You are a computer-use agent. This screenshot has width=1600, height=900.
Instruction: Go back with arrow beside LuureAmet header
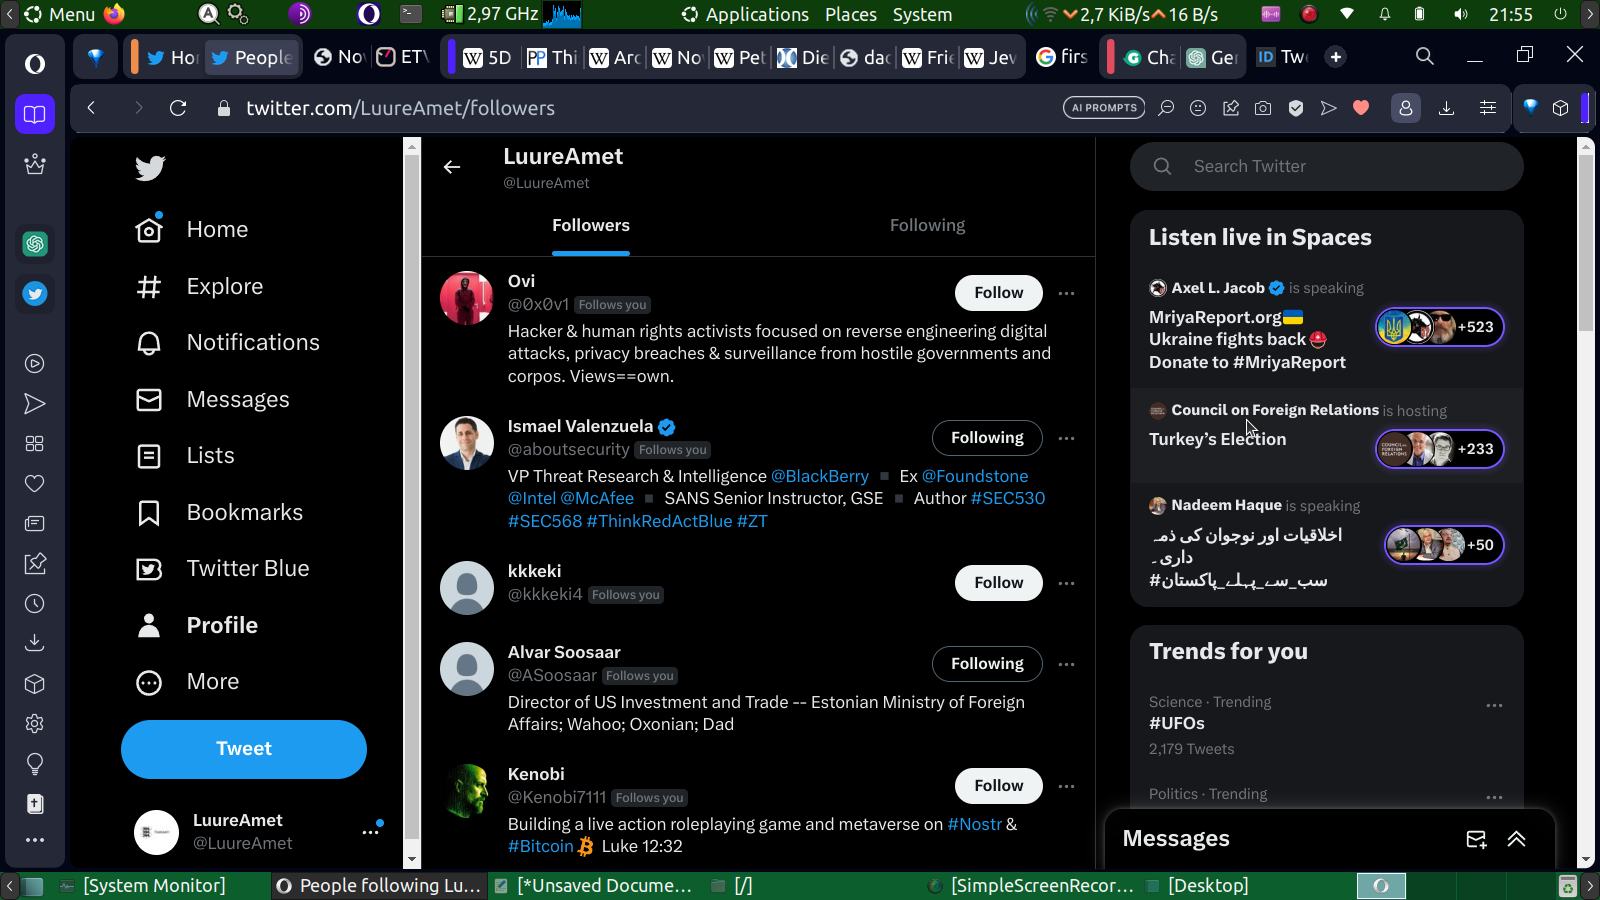(x=452, y=167)
